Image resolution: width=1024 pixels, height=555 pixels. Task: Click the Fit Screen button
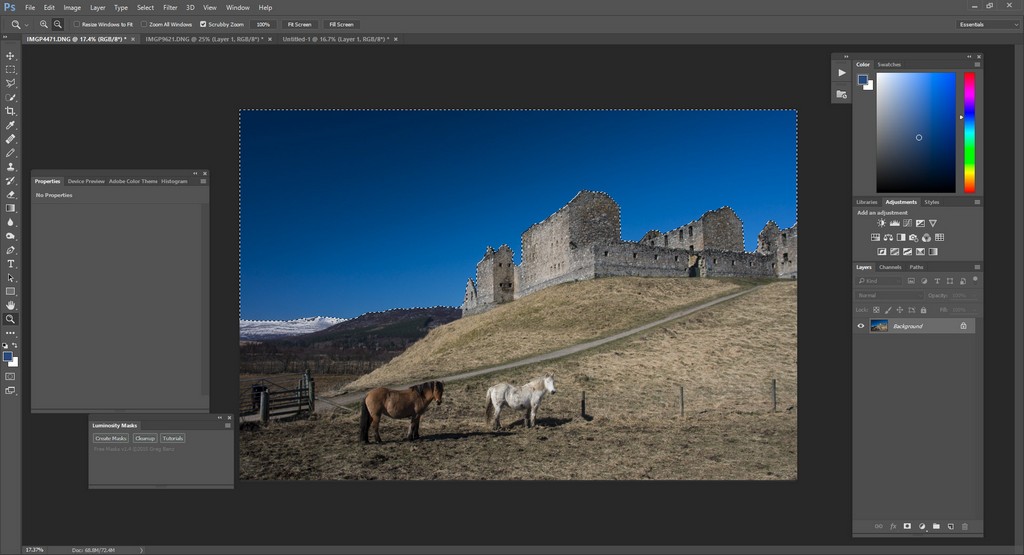299,24
